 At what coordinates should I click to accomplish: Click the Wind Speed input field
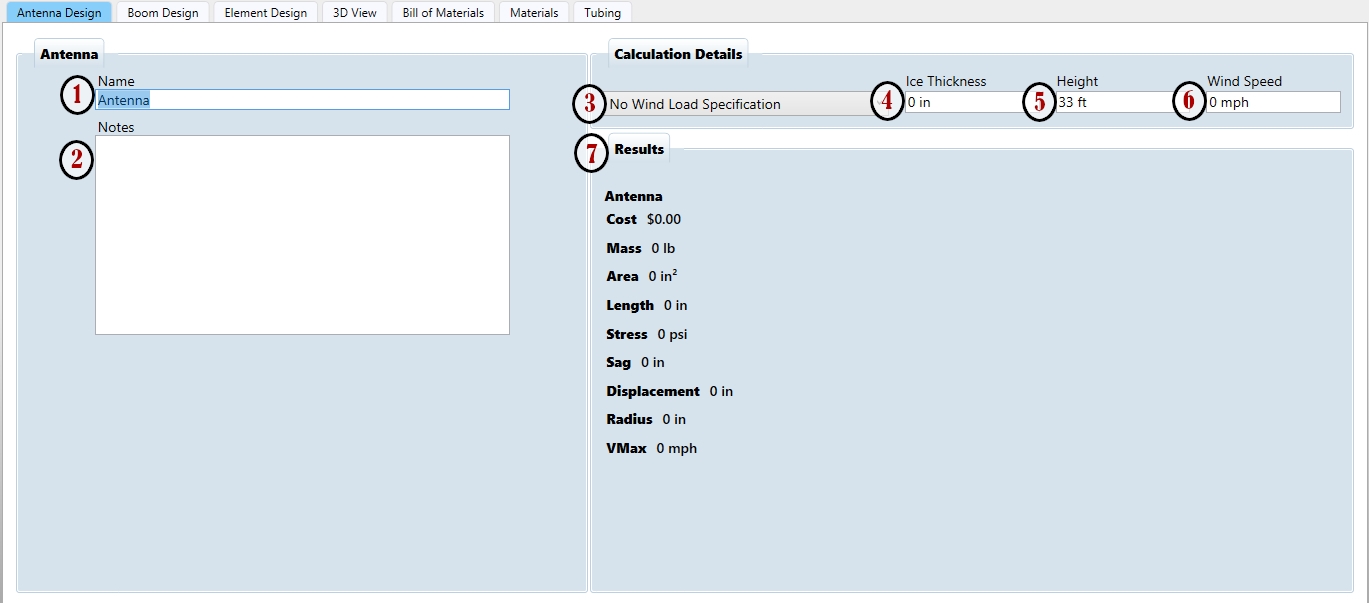(x=1272, y=102)
